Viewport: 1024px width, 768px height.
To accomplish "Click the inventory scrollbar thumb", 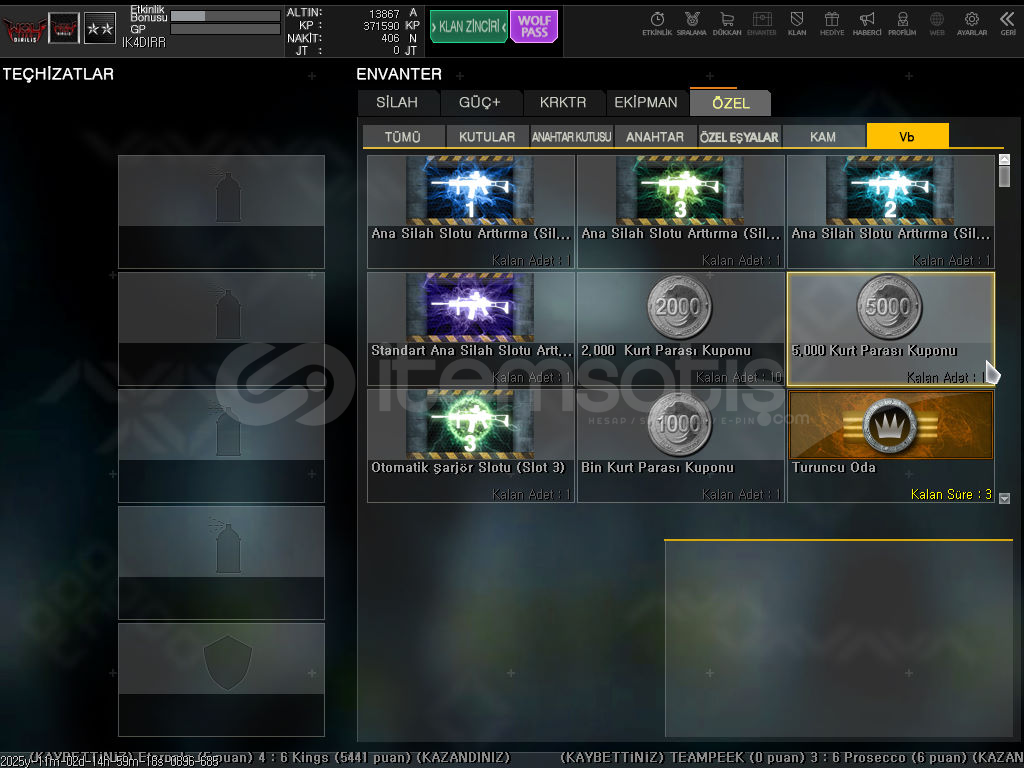I will pos(1004,176).
